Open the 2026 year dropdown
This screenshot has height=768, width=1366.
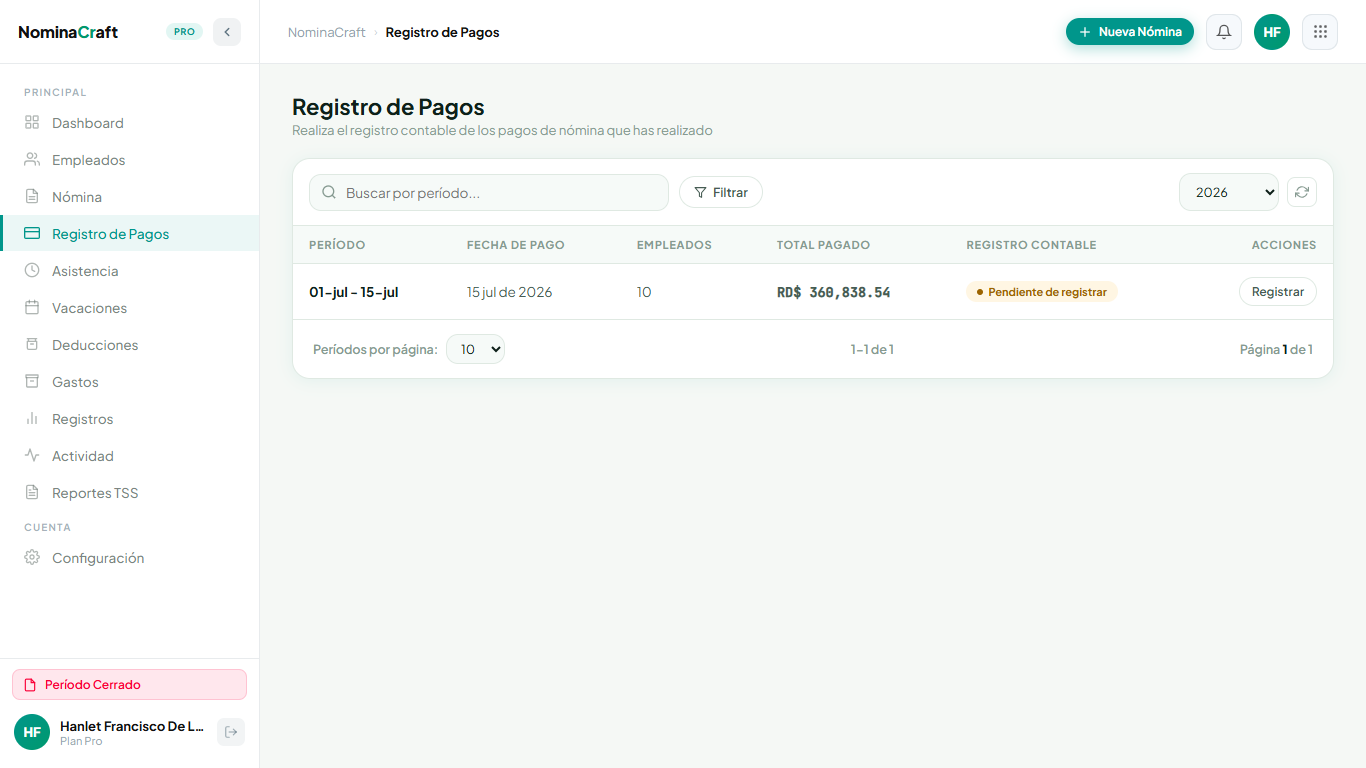point(1229,192)
